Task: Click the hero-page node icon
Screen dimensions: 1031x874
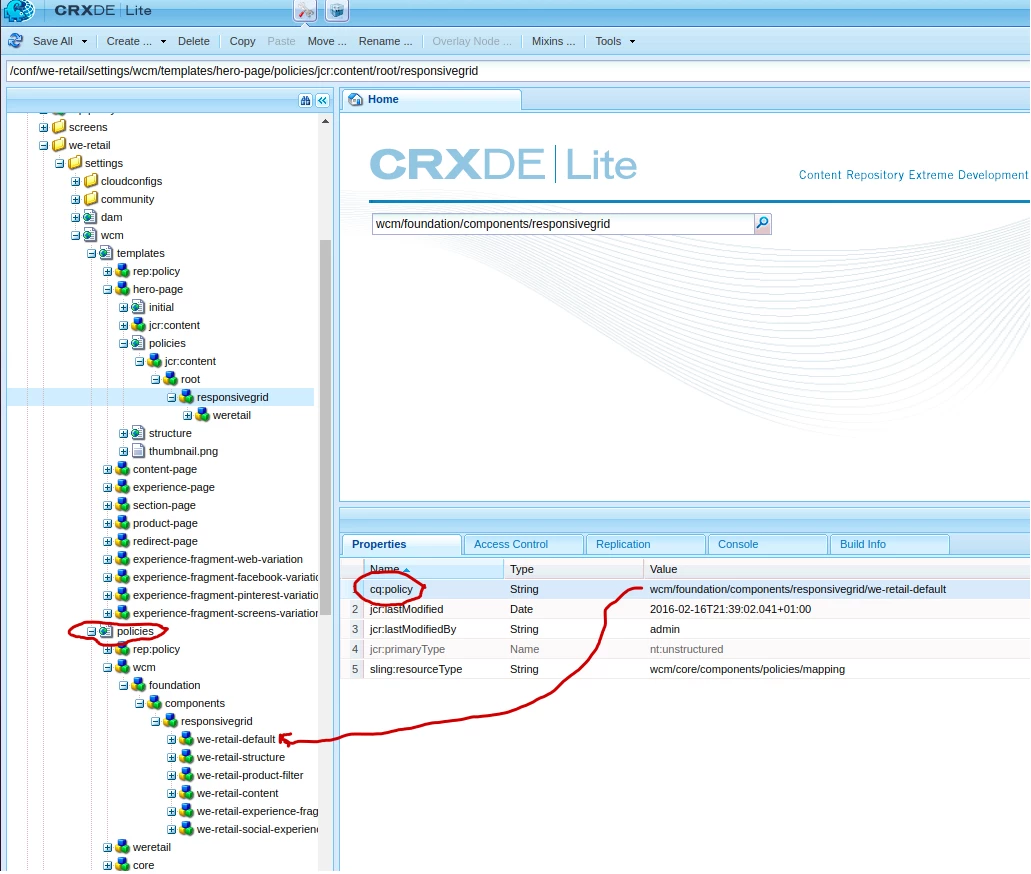Action: pos(122,289)
